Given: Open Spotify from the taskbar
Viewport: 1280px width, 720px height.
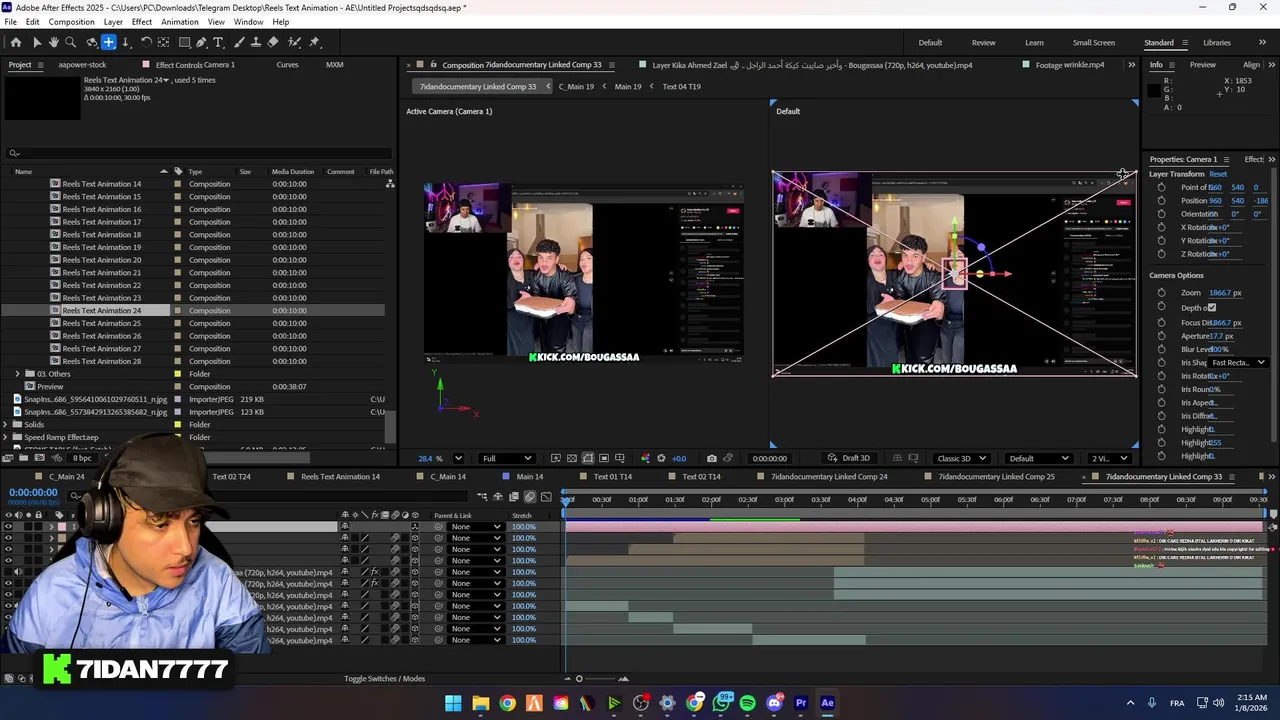Looking at the screenshot, I should point(747,703).
